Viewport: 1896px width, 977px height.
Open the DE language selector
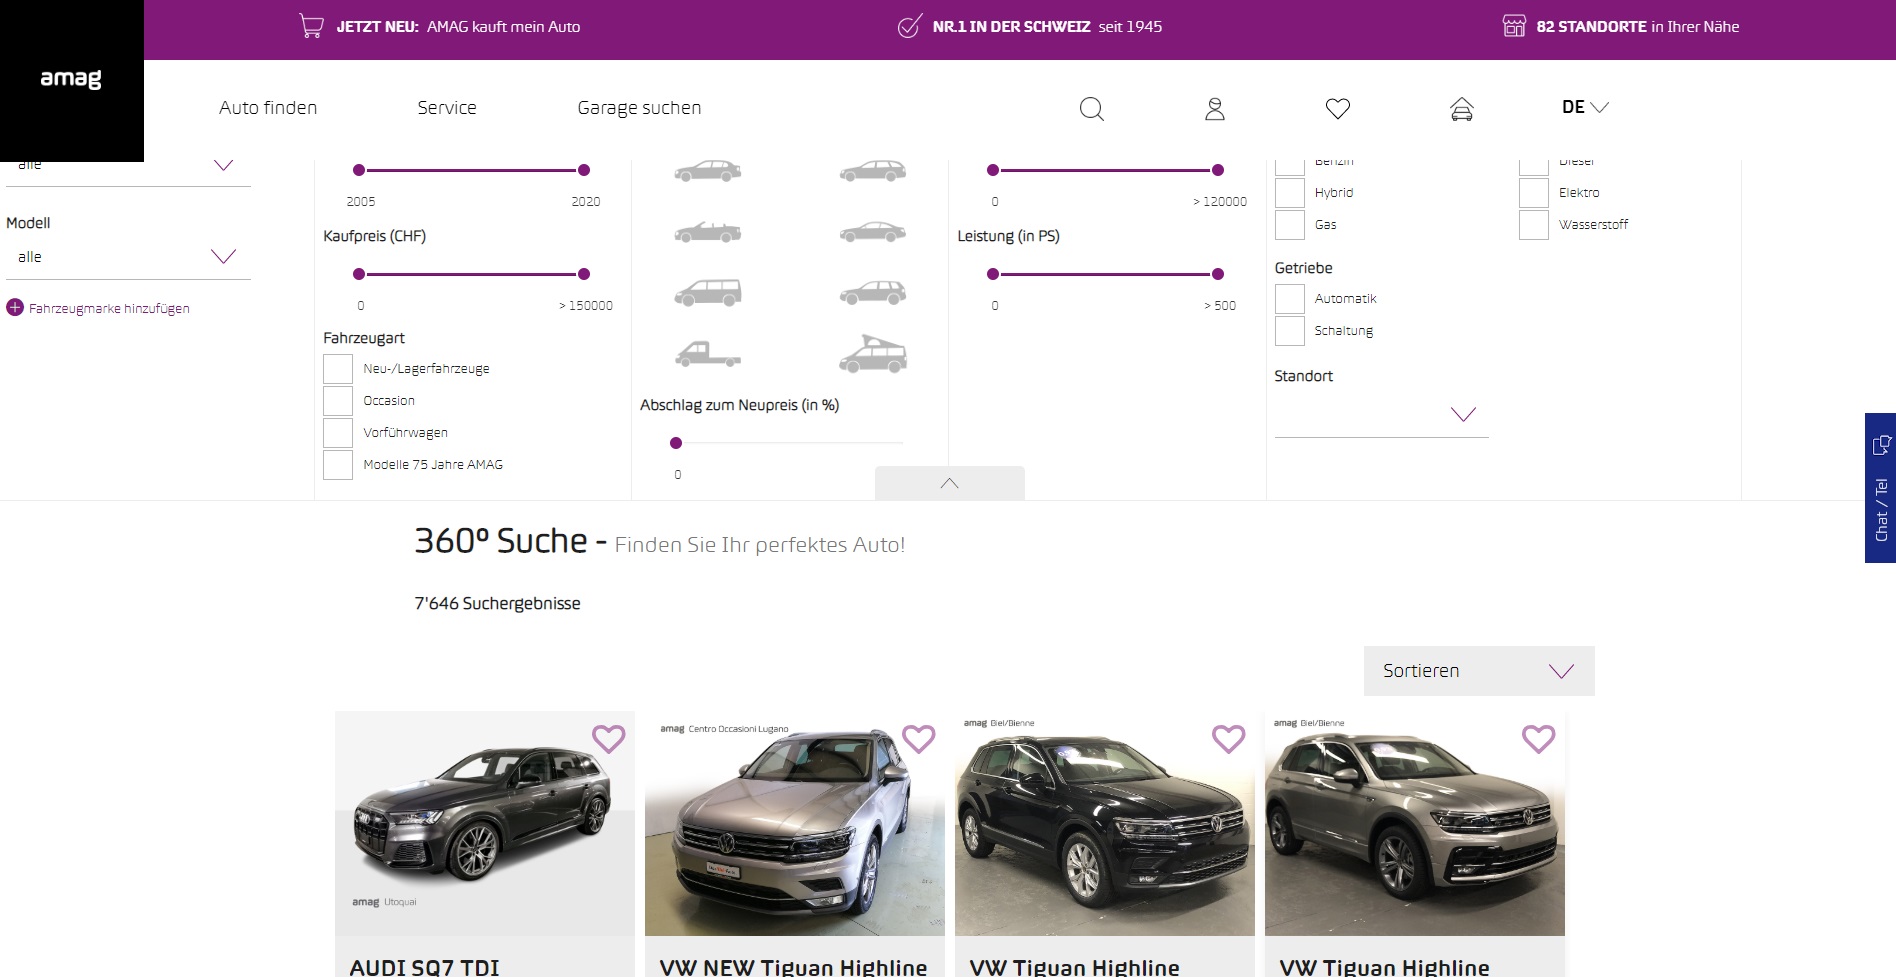pyautogui.click(x=1585, y=107)
